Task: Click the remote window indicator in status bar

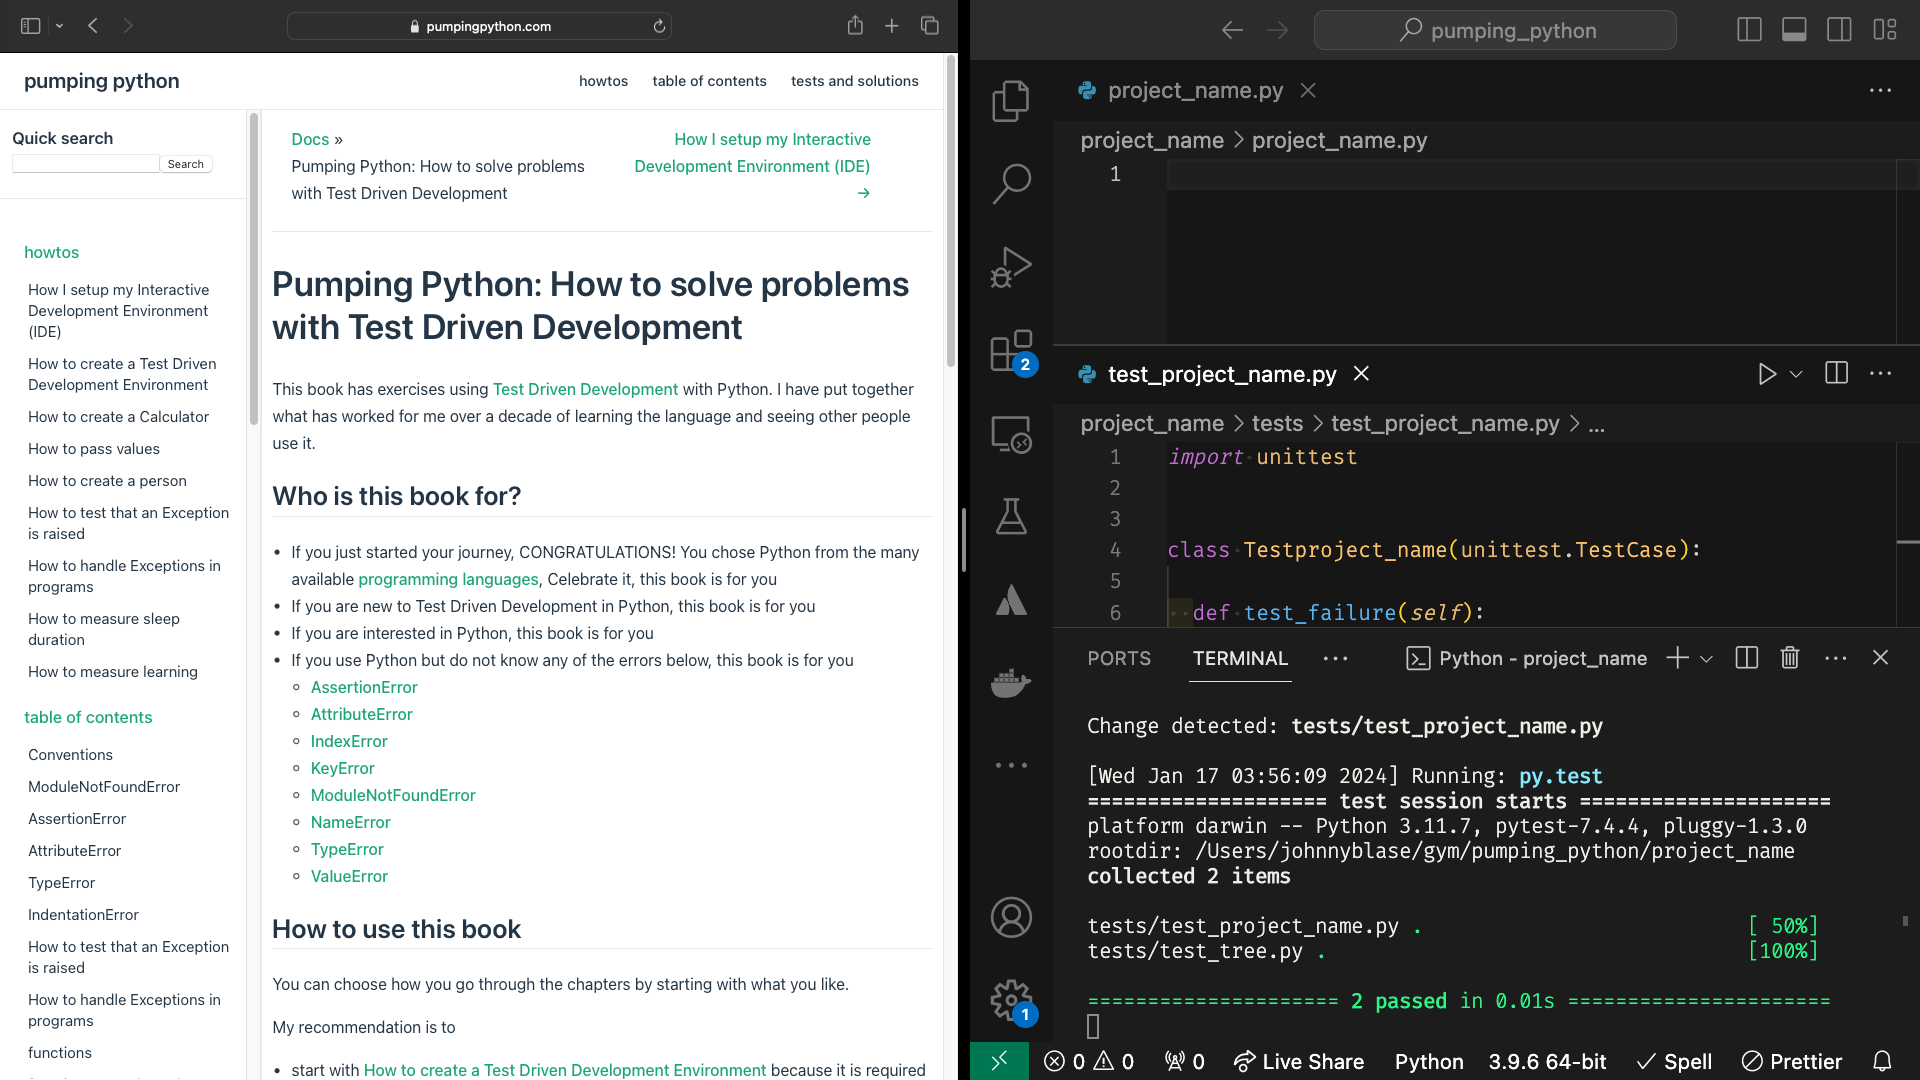Action: coord(999,1061)
